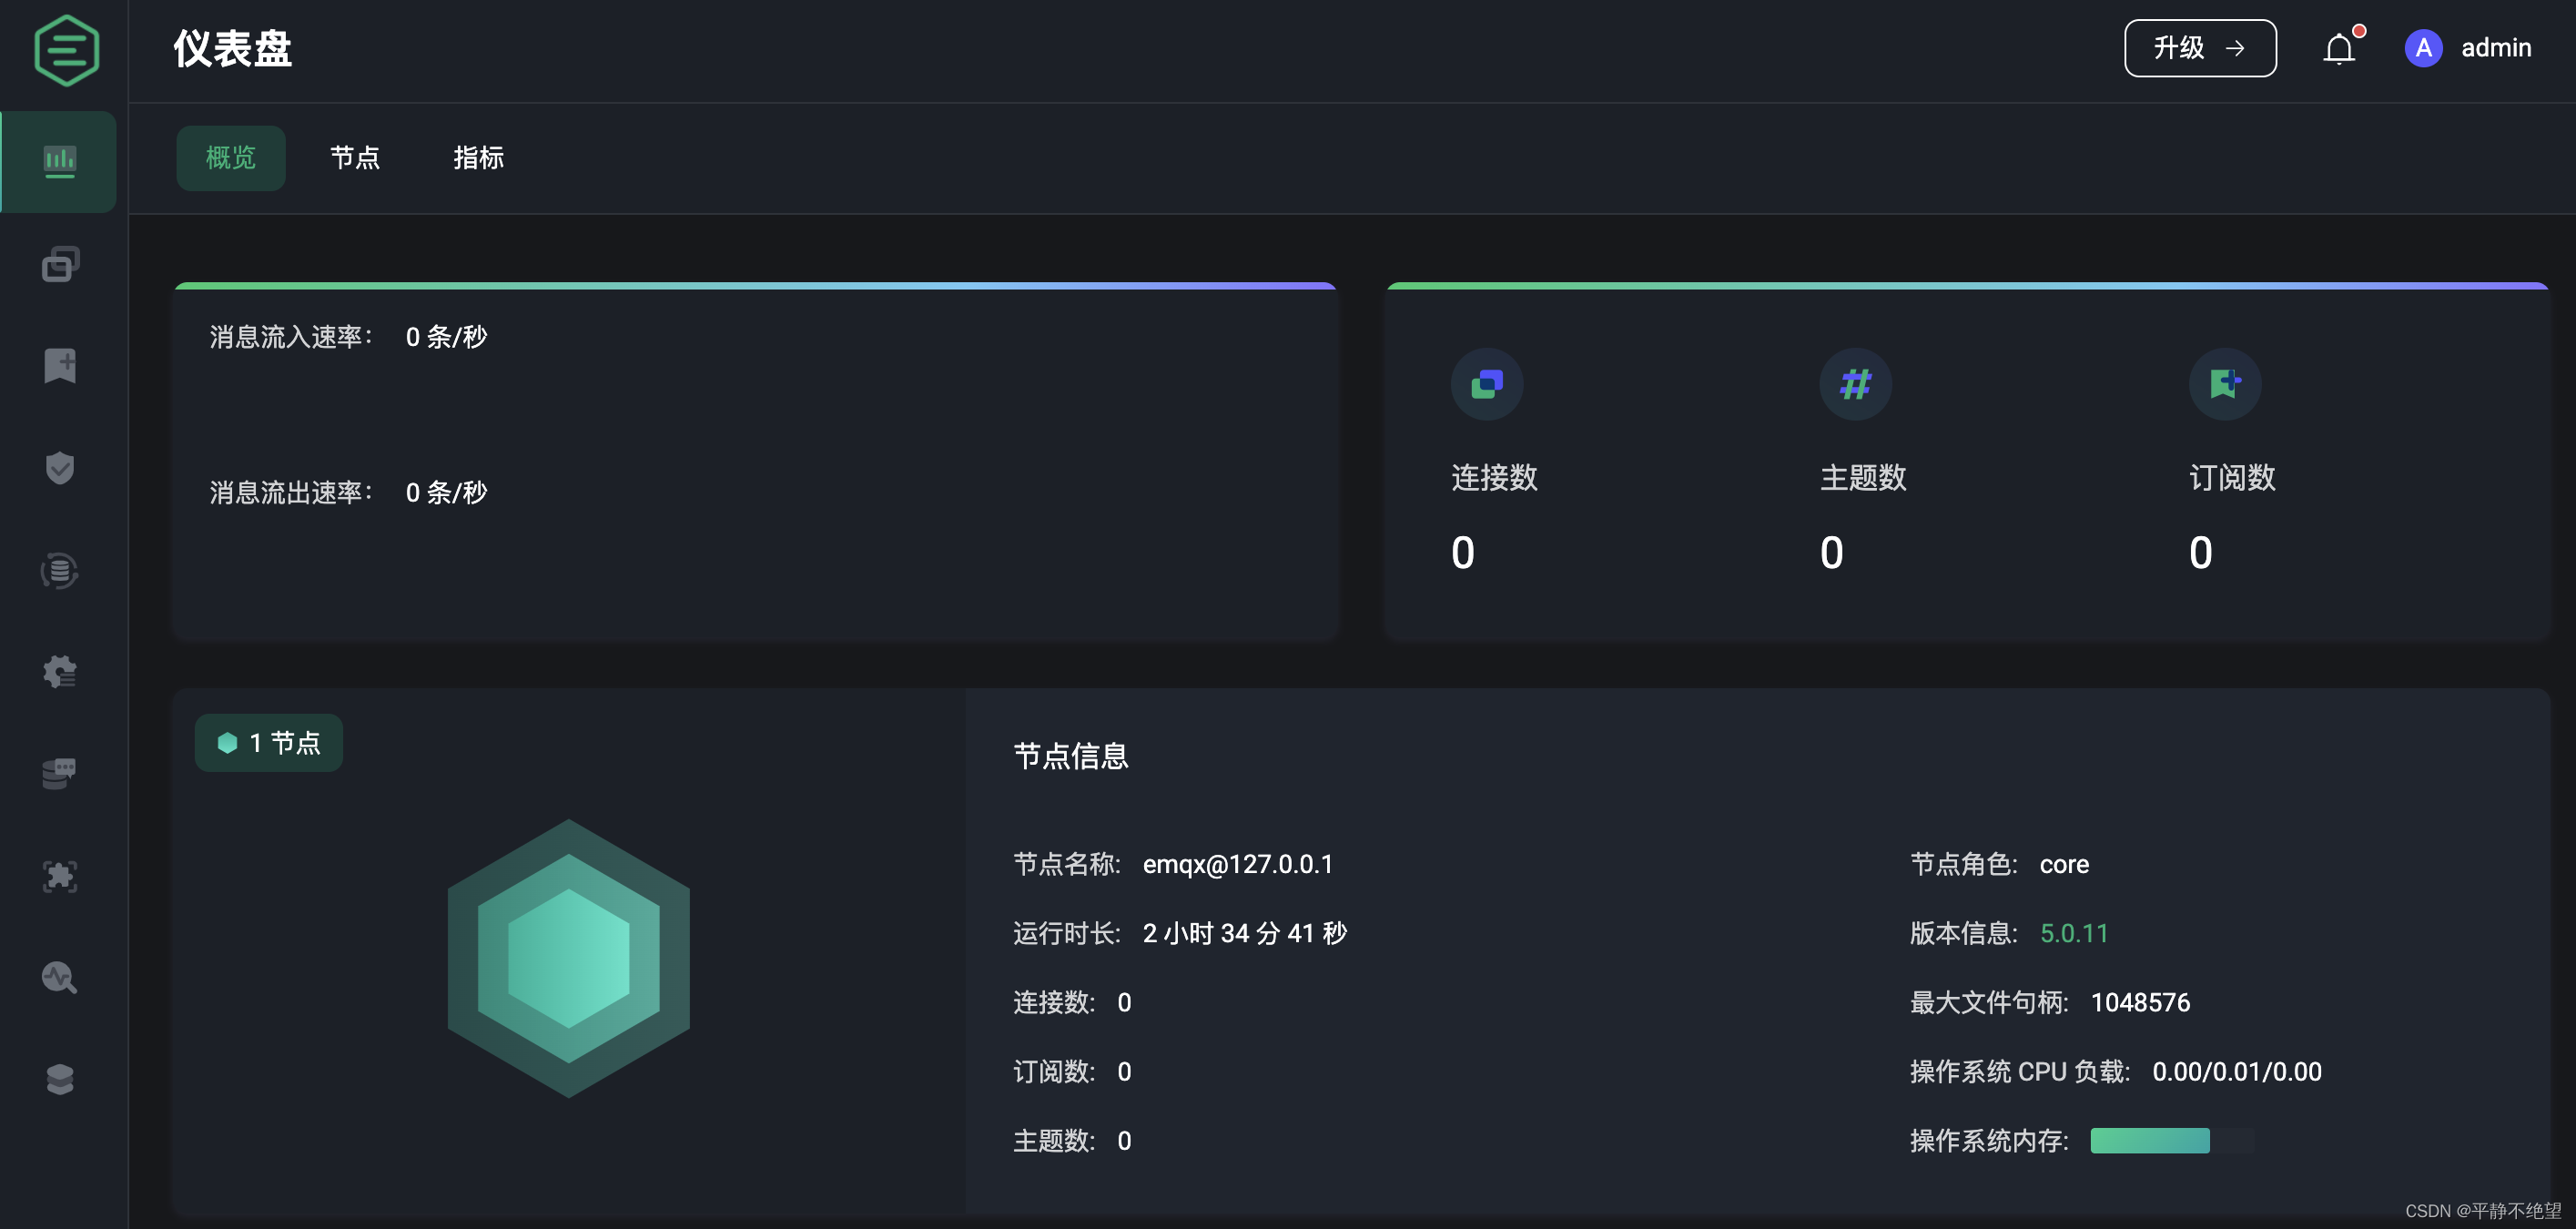2576x1229 pixels.
Task: Open the Connections overlapping-squares sidebar icon
Action: (60, 264)
